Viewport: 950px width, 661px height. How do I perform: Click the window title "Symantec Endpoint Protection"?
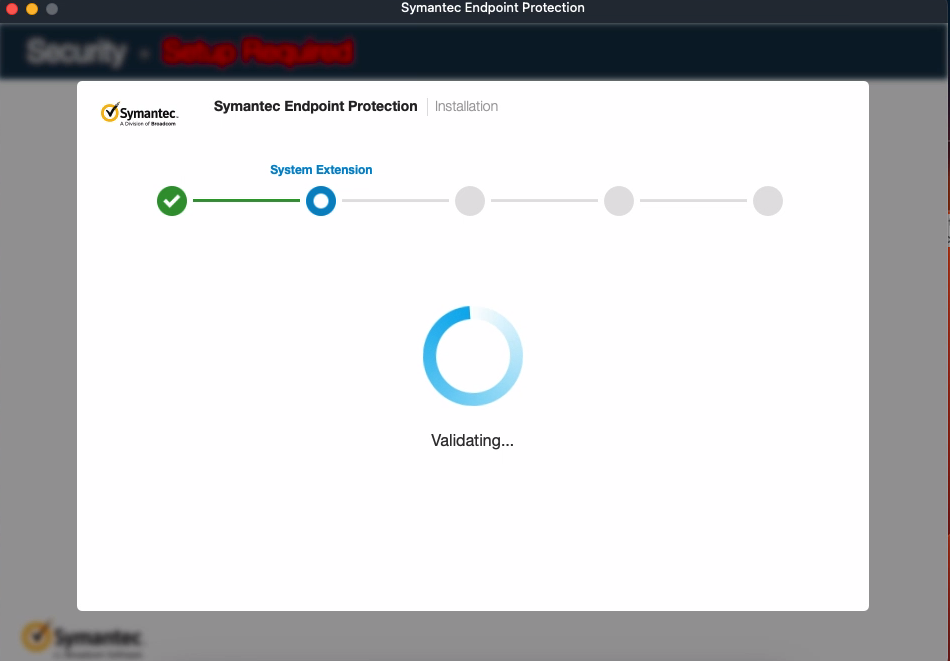pyautogui.click(x=493, y=8)
